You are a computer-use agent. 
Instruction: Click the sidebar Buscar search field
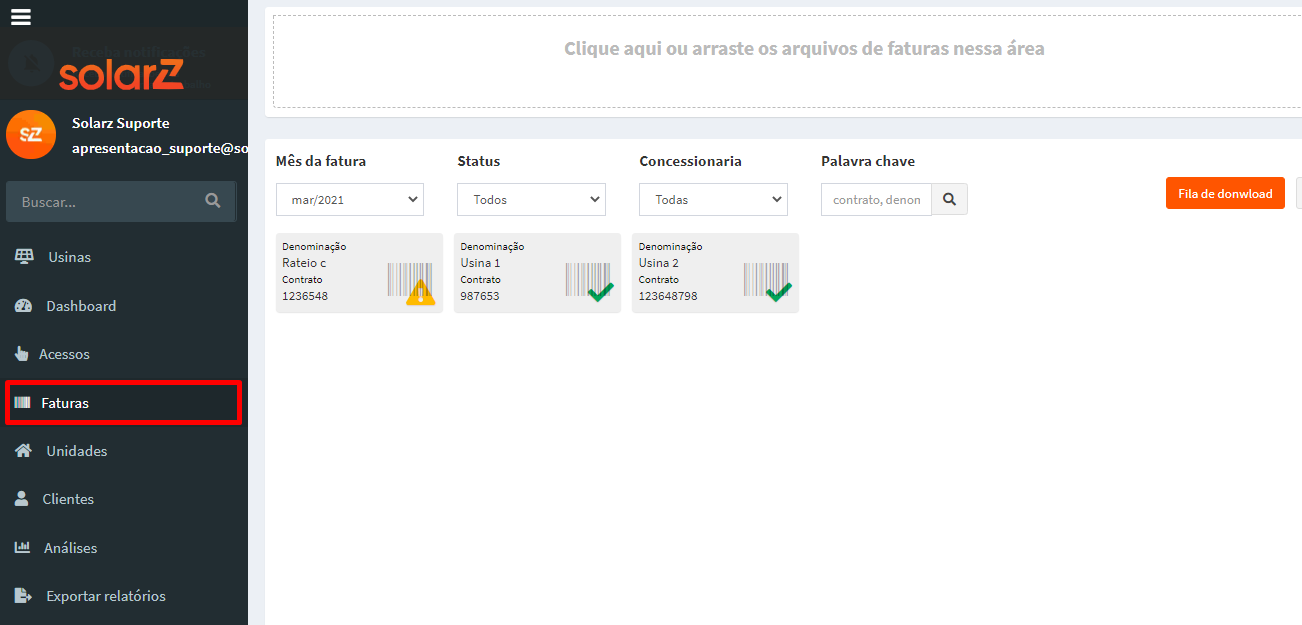click(105, 201)
